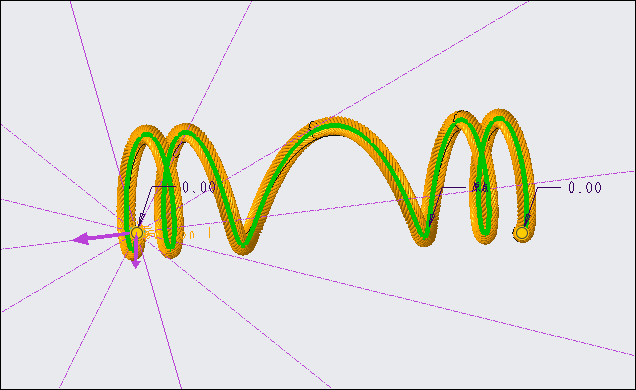Select the leader arrowhead of the left 0.00 dimension
Screen dimensions: 636x390
click(x=141, y=219)
